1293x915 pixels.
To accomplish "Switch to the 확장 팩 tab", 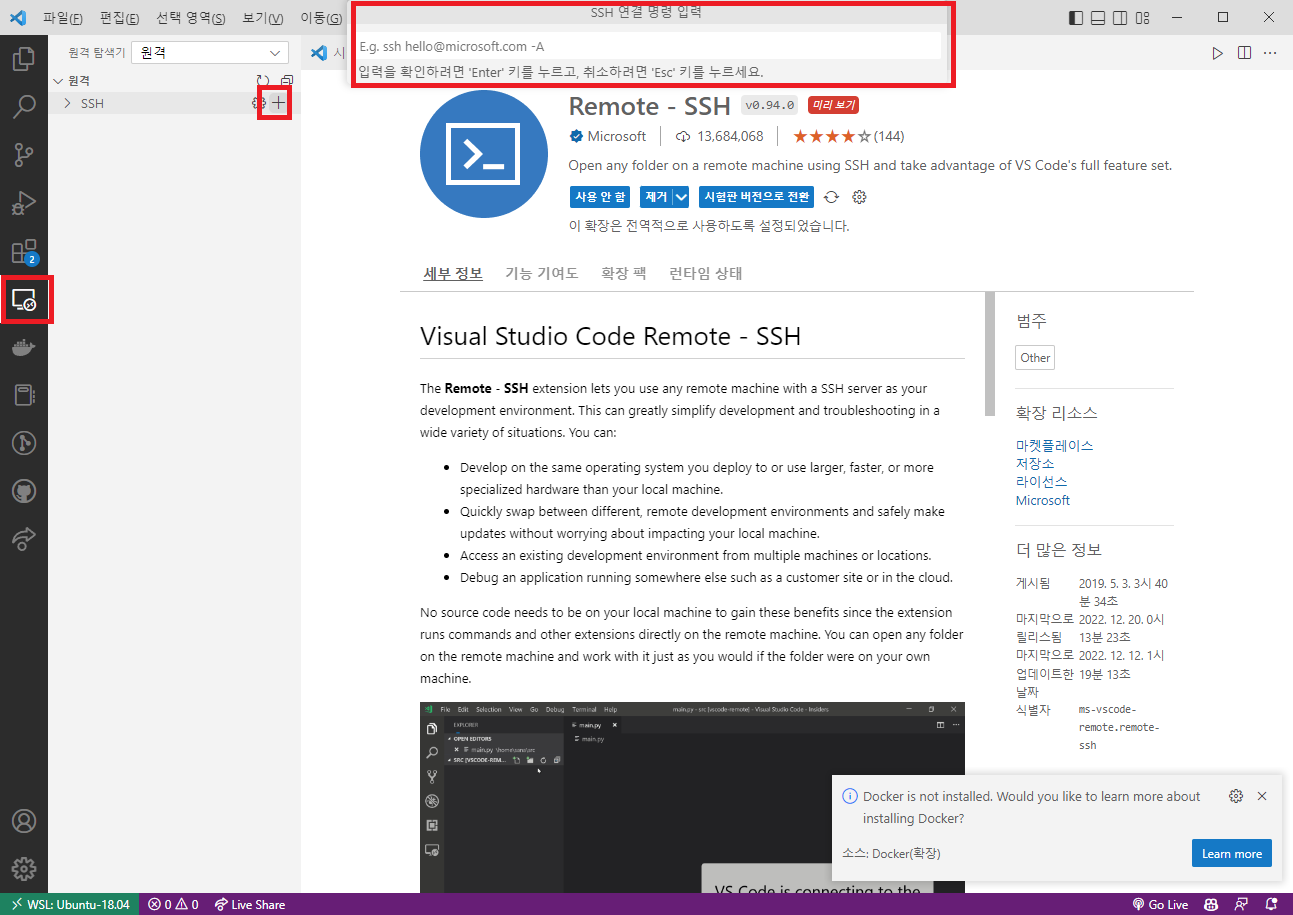I will tap(624, 273).
